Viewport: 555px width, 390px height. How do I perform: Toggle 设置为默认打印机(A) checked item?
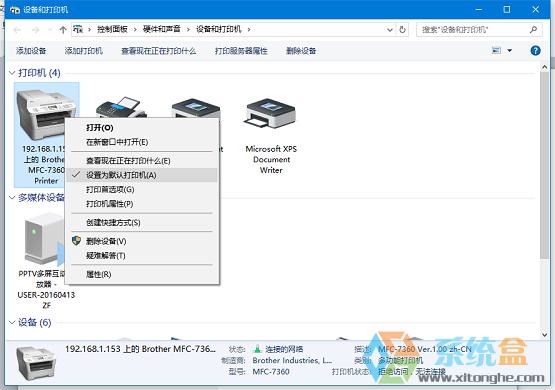coord(142,175)
